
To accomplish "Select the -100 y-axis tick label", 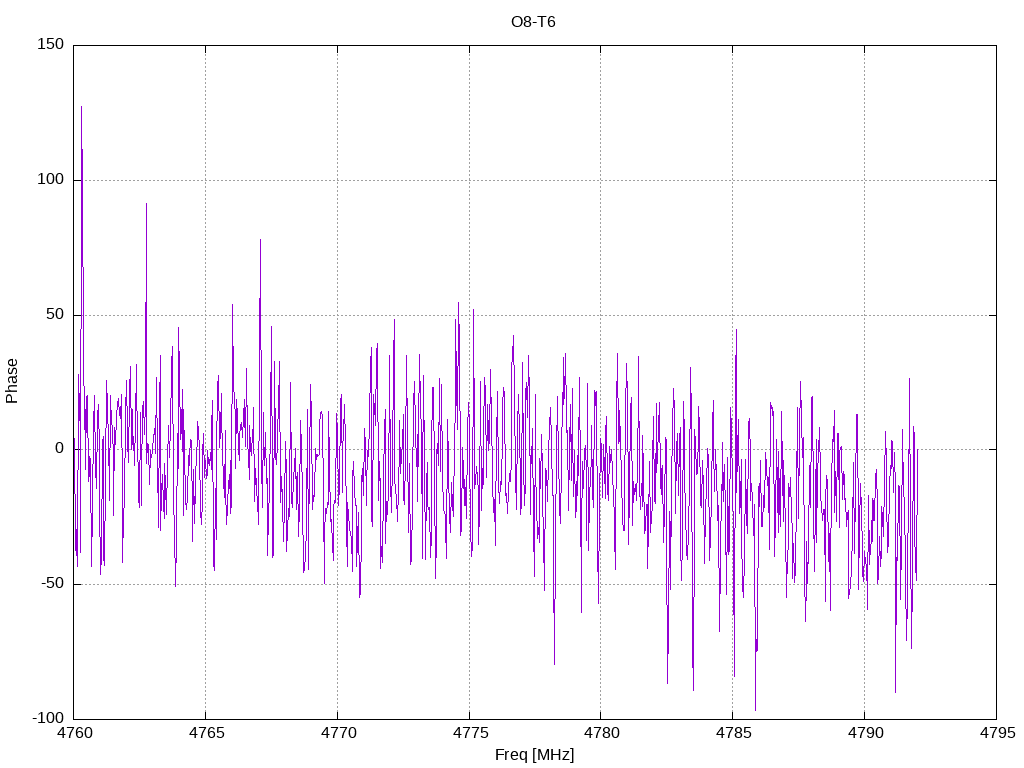I will 49,719.
